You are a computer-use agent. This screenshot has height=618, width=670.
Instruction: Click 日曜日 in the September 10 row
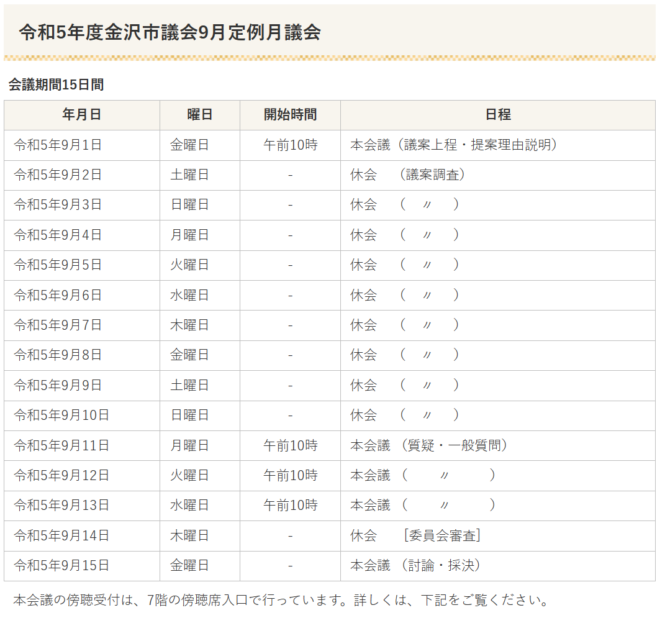pos(189,415)
